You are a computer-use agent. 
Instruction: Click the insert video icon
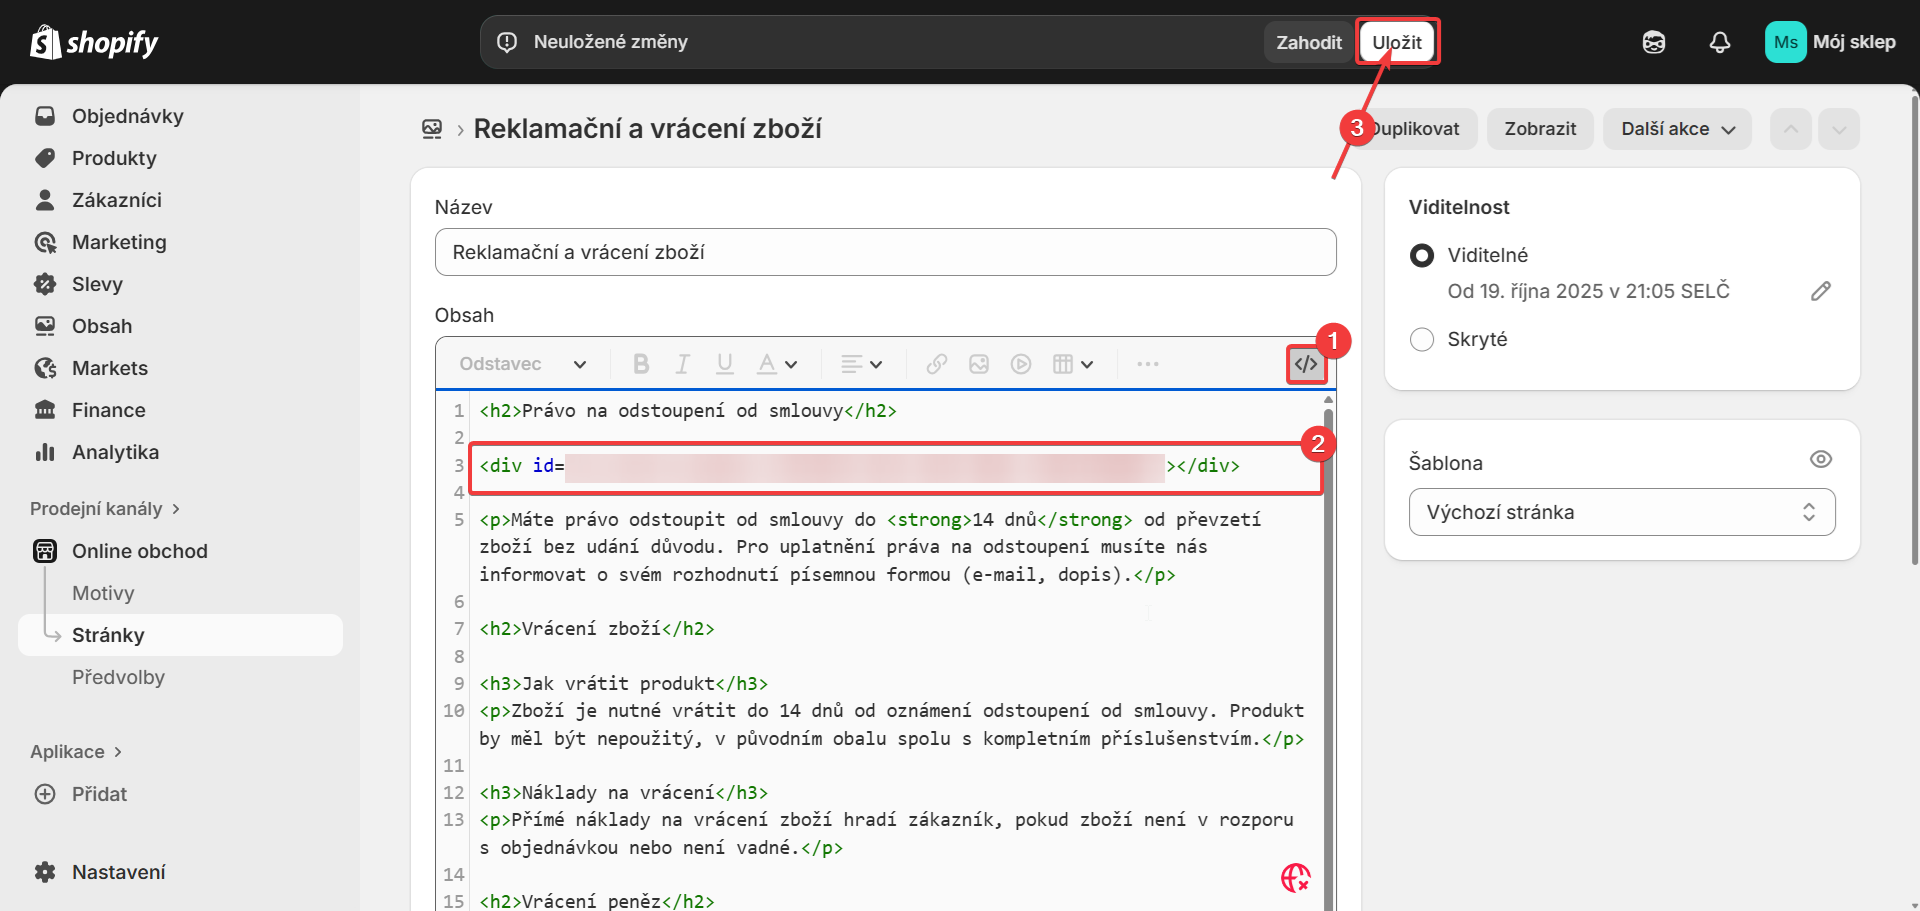tap(1020, 364)
